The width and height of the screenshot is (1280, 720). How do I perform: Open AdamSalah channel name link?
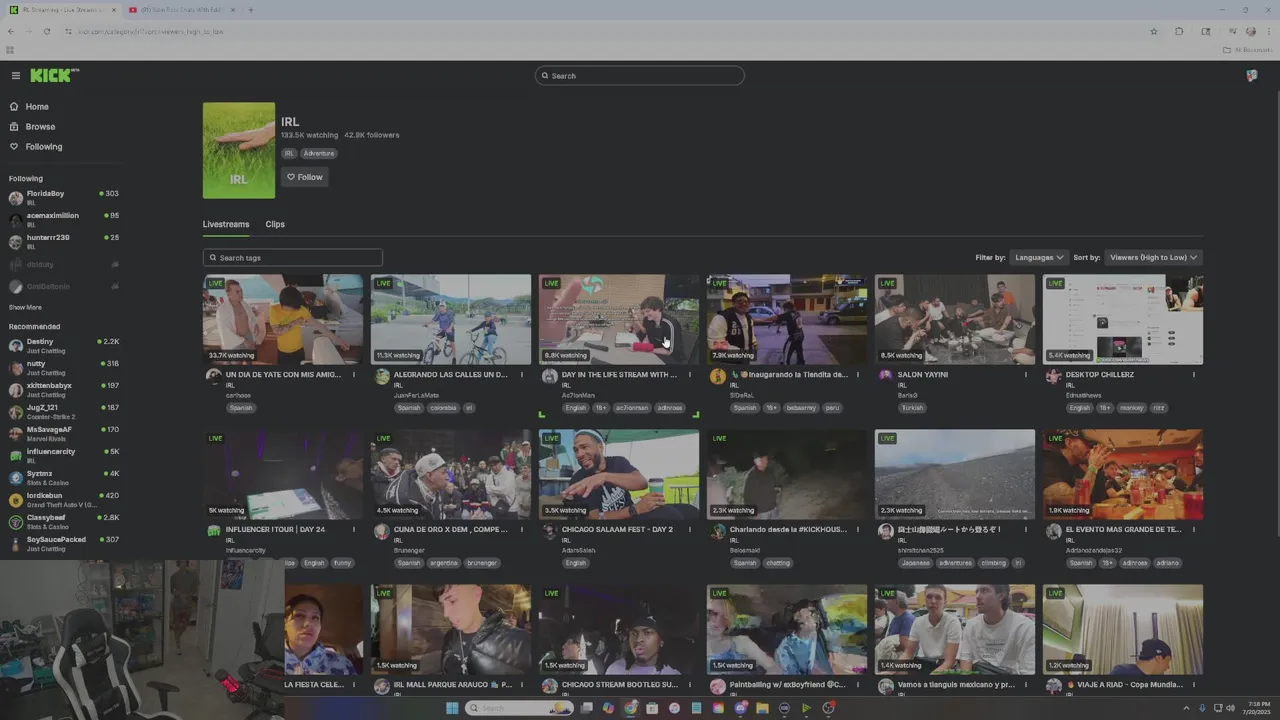pos(578,550)
